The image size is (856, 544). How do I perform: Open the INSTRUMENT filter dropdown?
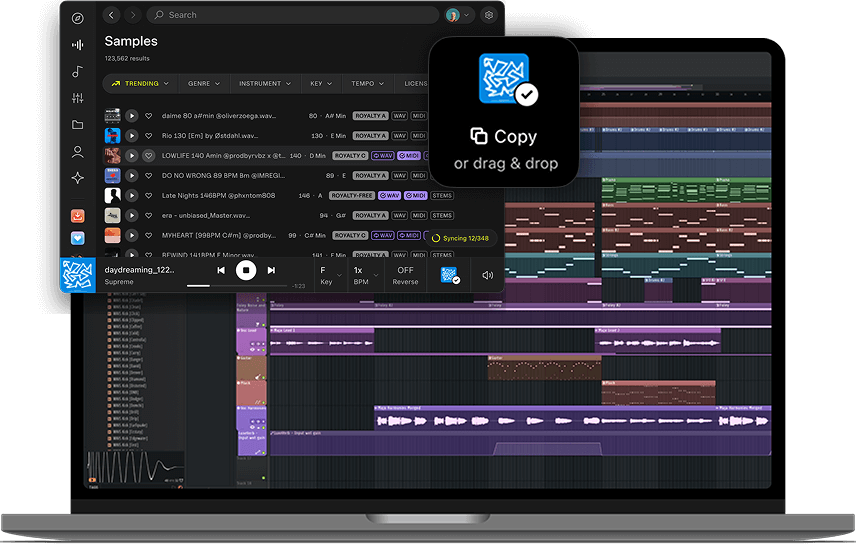coord(265,84)
